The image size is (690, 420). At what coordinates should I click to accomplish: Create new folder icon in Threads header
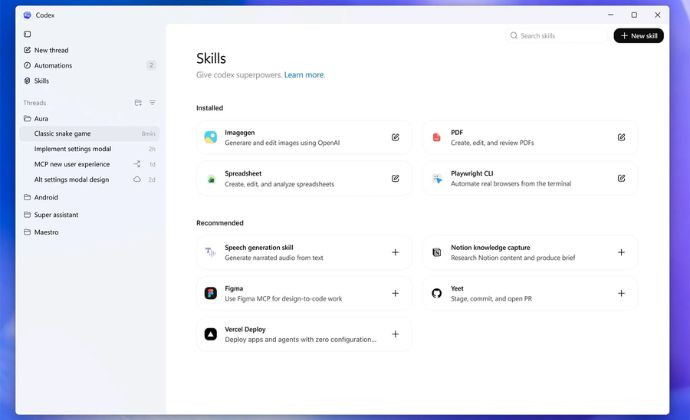click(x=138, y=103)
